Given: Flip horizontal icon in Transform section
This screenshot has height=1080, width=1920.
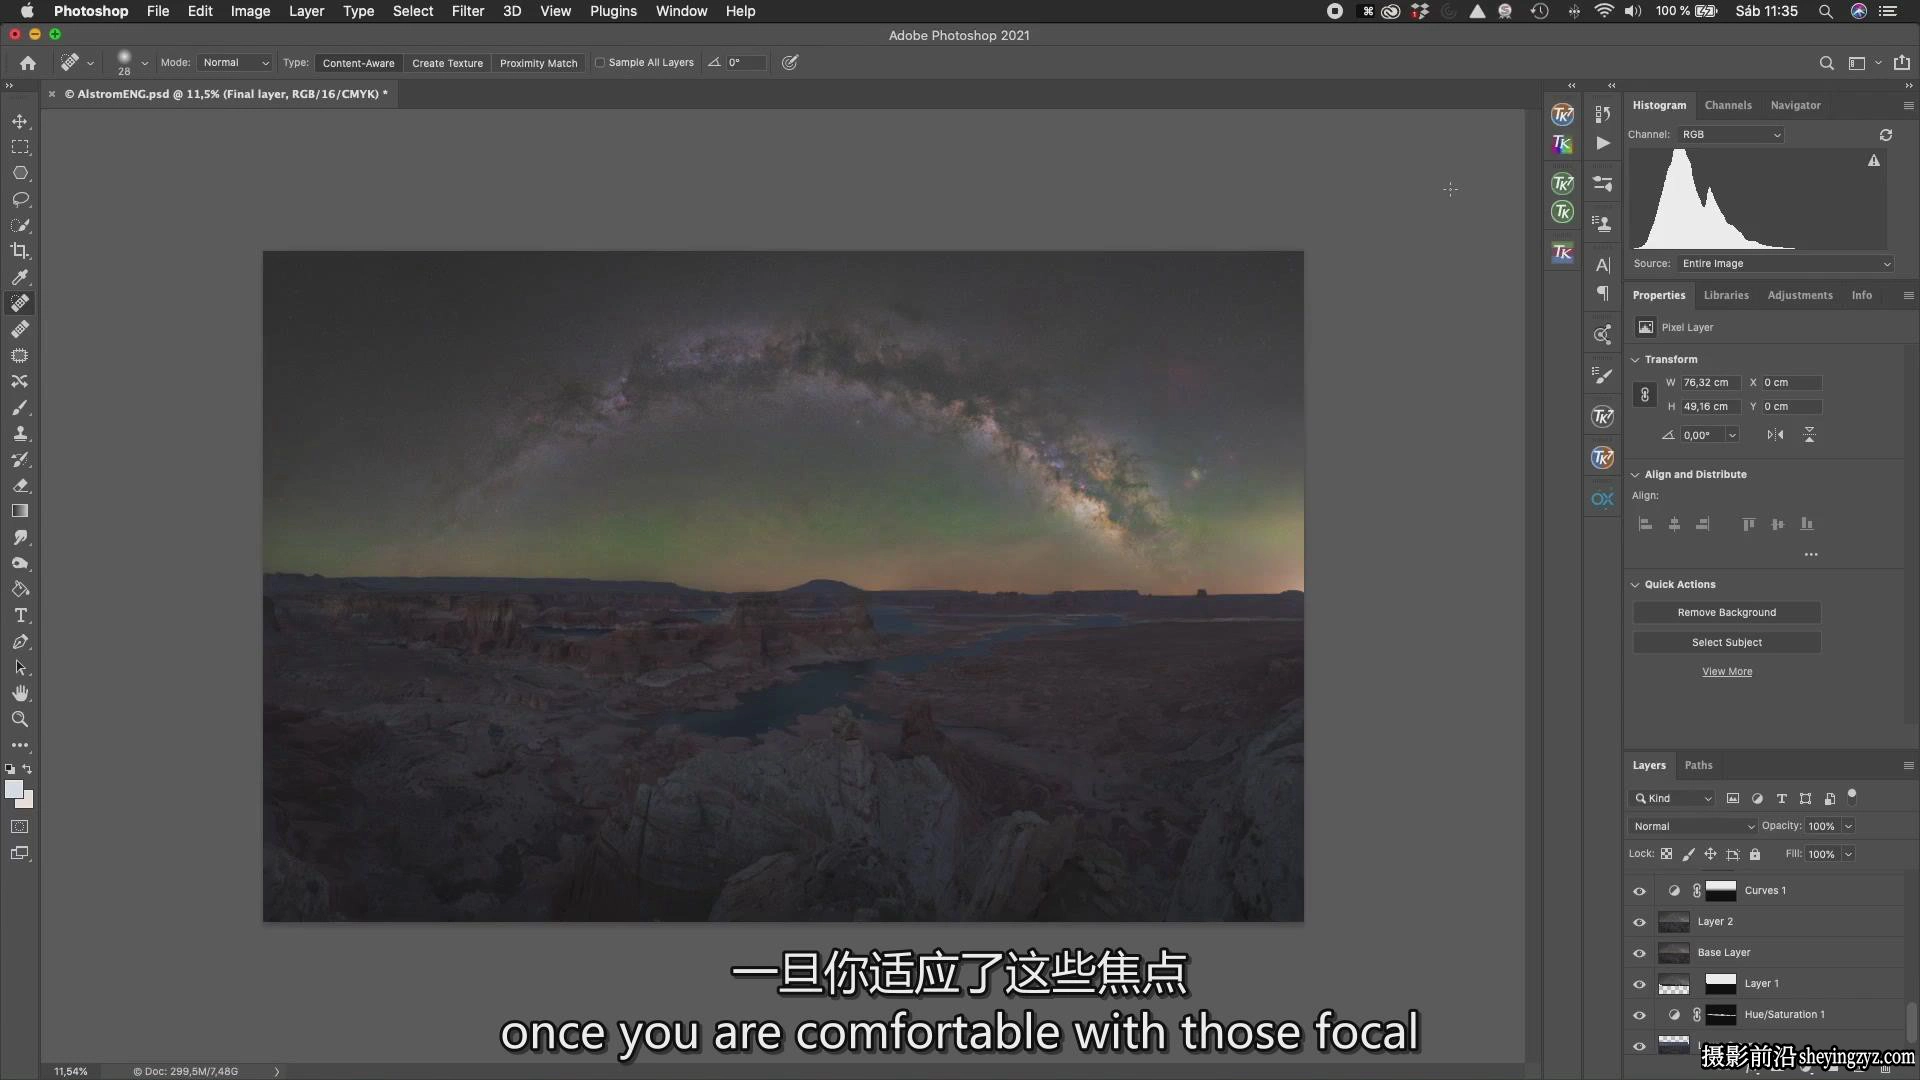Looking at the screenshot, I should (1775, 435).
